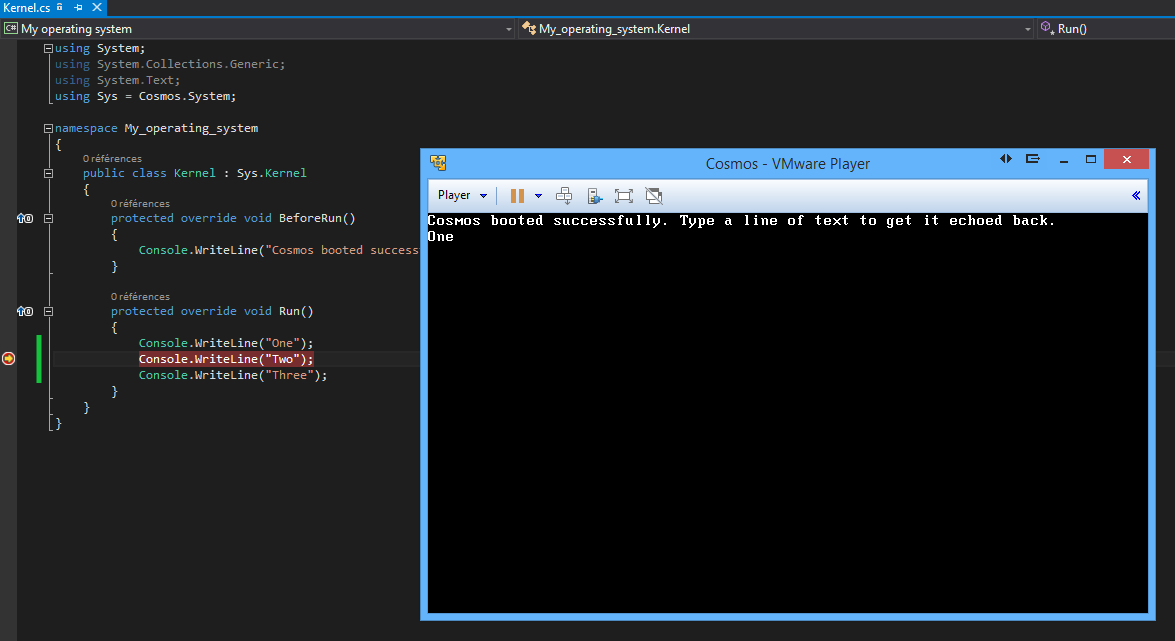Toggle pin on the Kernel.cs tab
This screenshot has height=641, width=1175.
pyautogui.click(x=78, y=7)
